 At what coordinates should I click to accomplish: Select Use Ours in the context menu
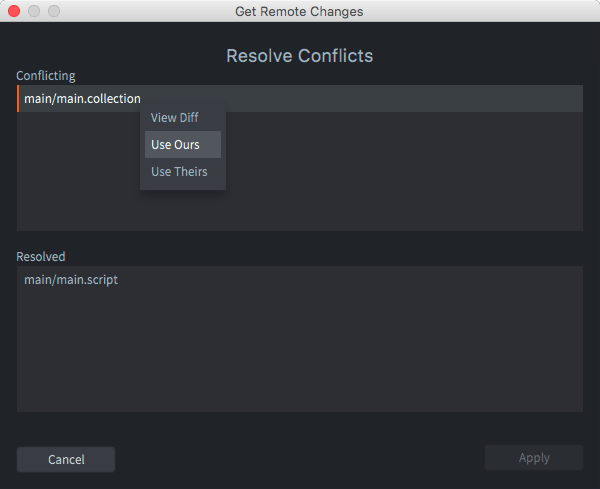click(x=175, y=145)
